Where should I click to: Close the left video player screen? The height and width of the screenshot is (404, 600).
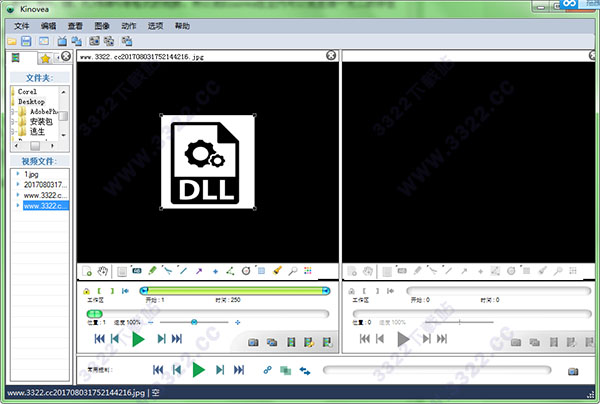331,55
